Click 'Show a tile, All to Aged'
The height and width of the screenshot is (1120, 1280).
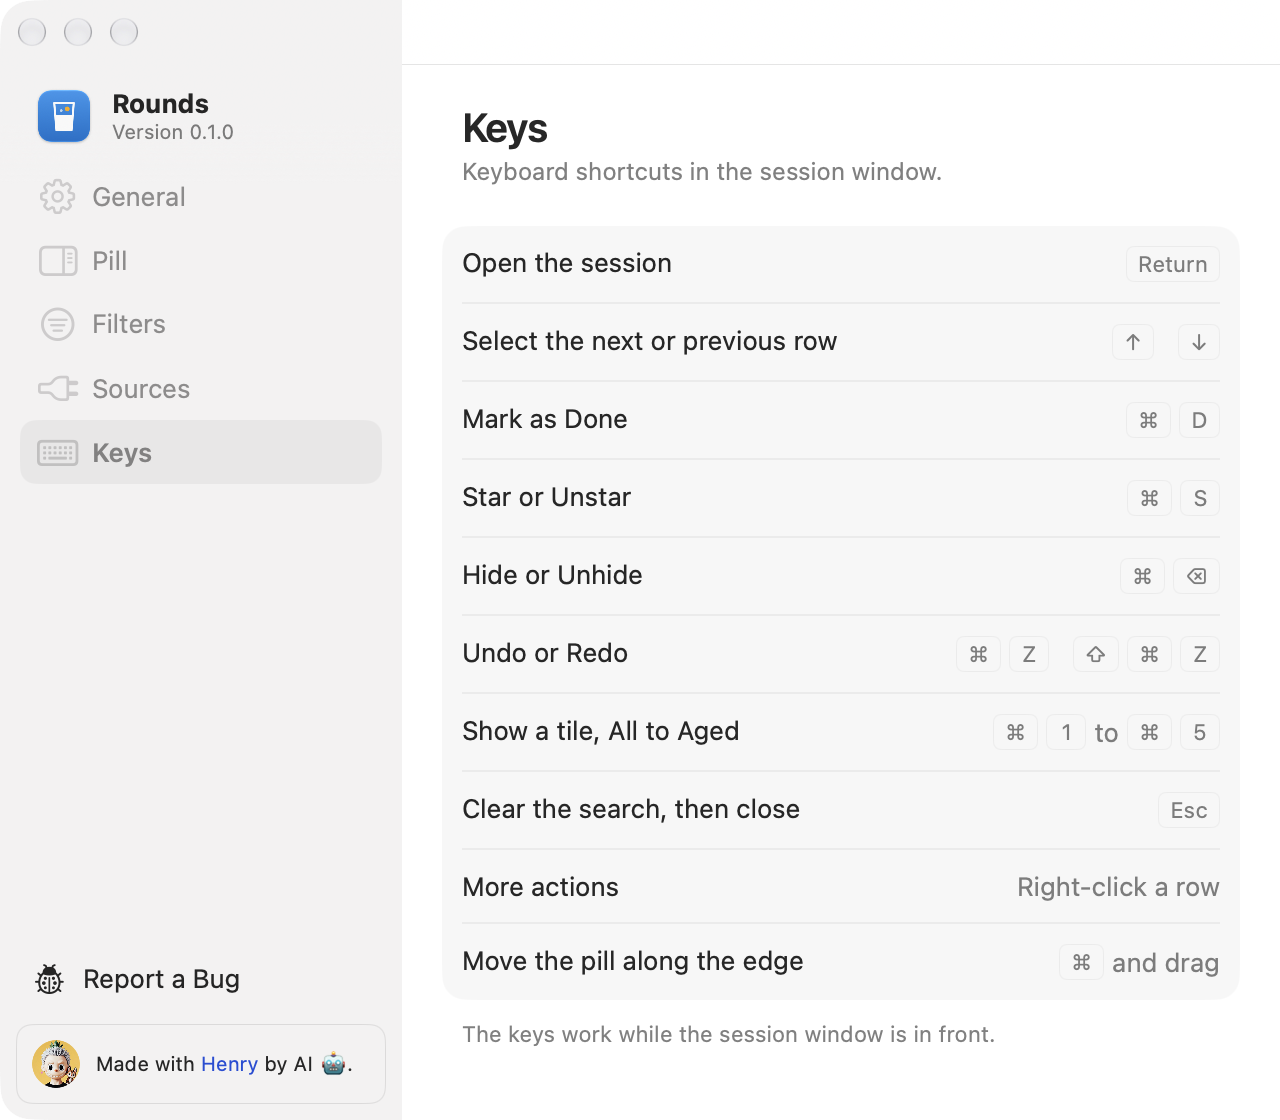pyautogui.click(x=601, y=731)
